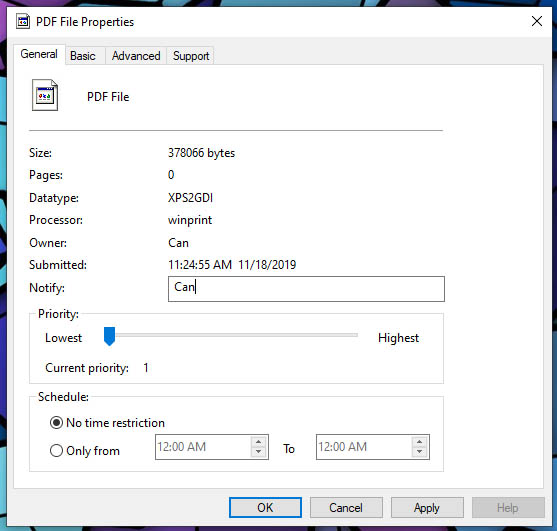Click the Highest priority label
The height and width of the screenshot is (531, 557).
(399, 338)
